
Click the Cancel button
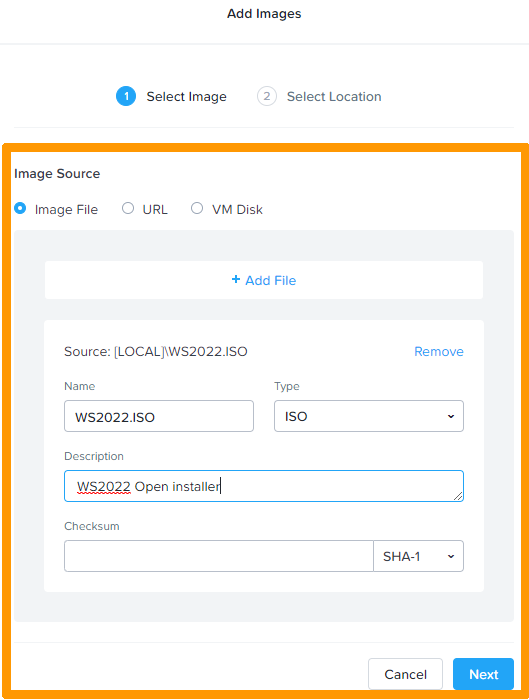point(405,674)
